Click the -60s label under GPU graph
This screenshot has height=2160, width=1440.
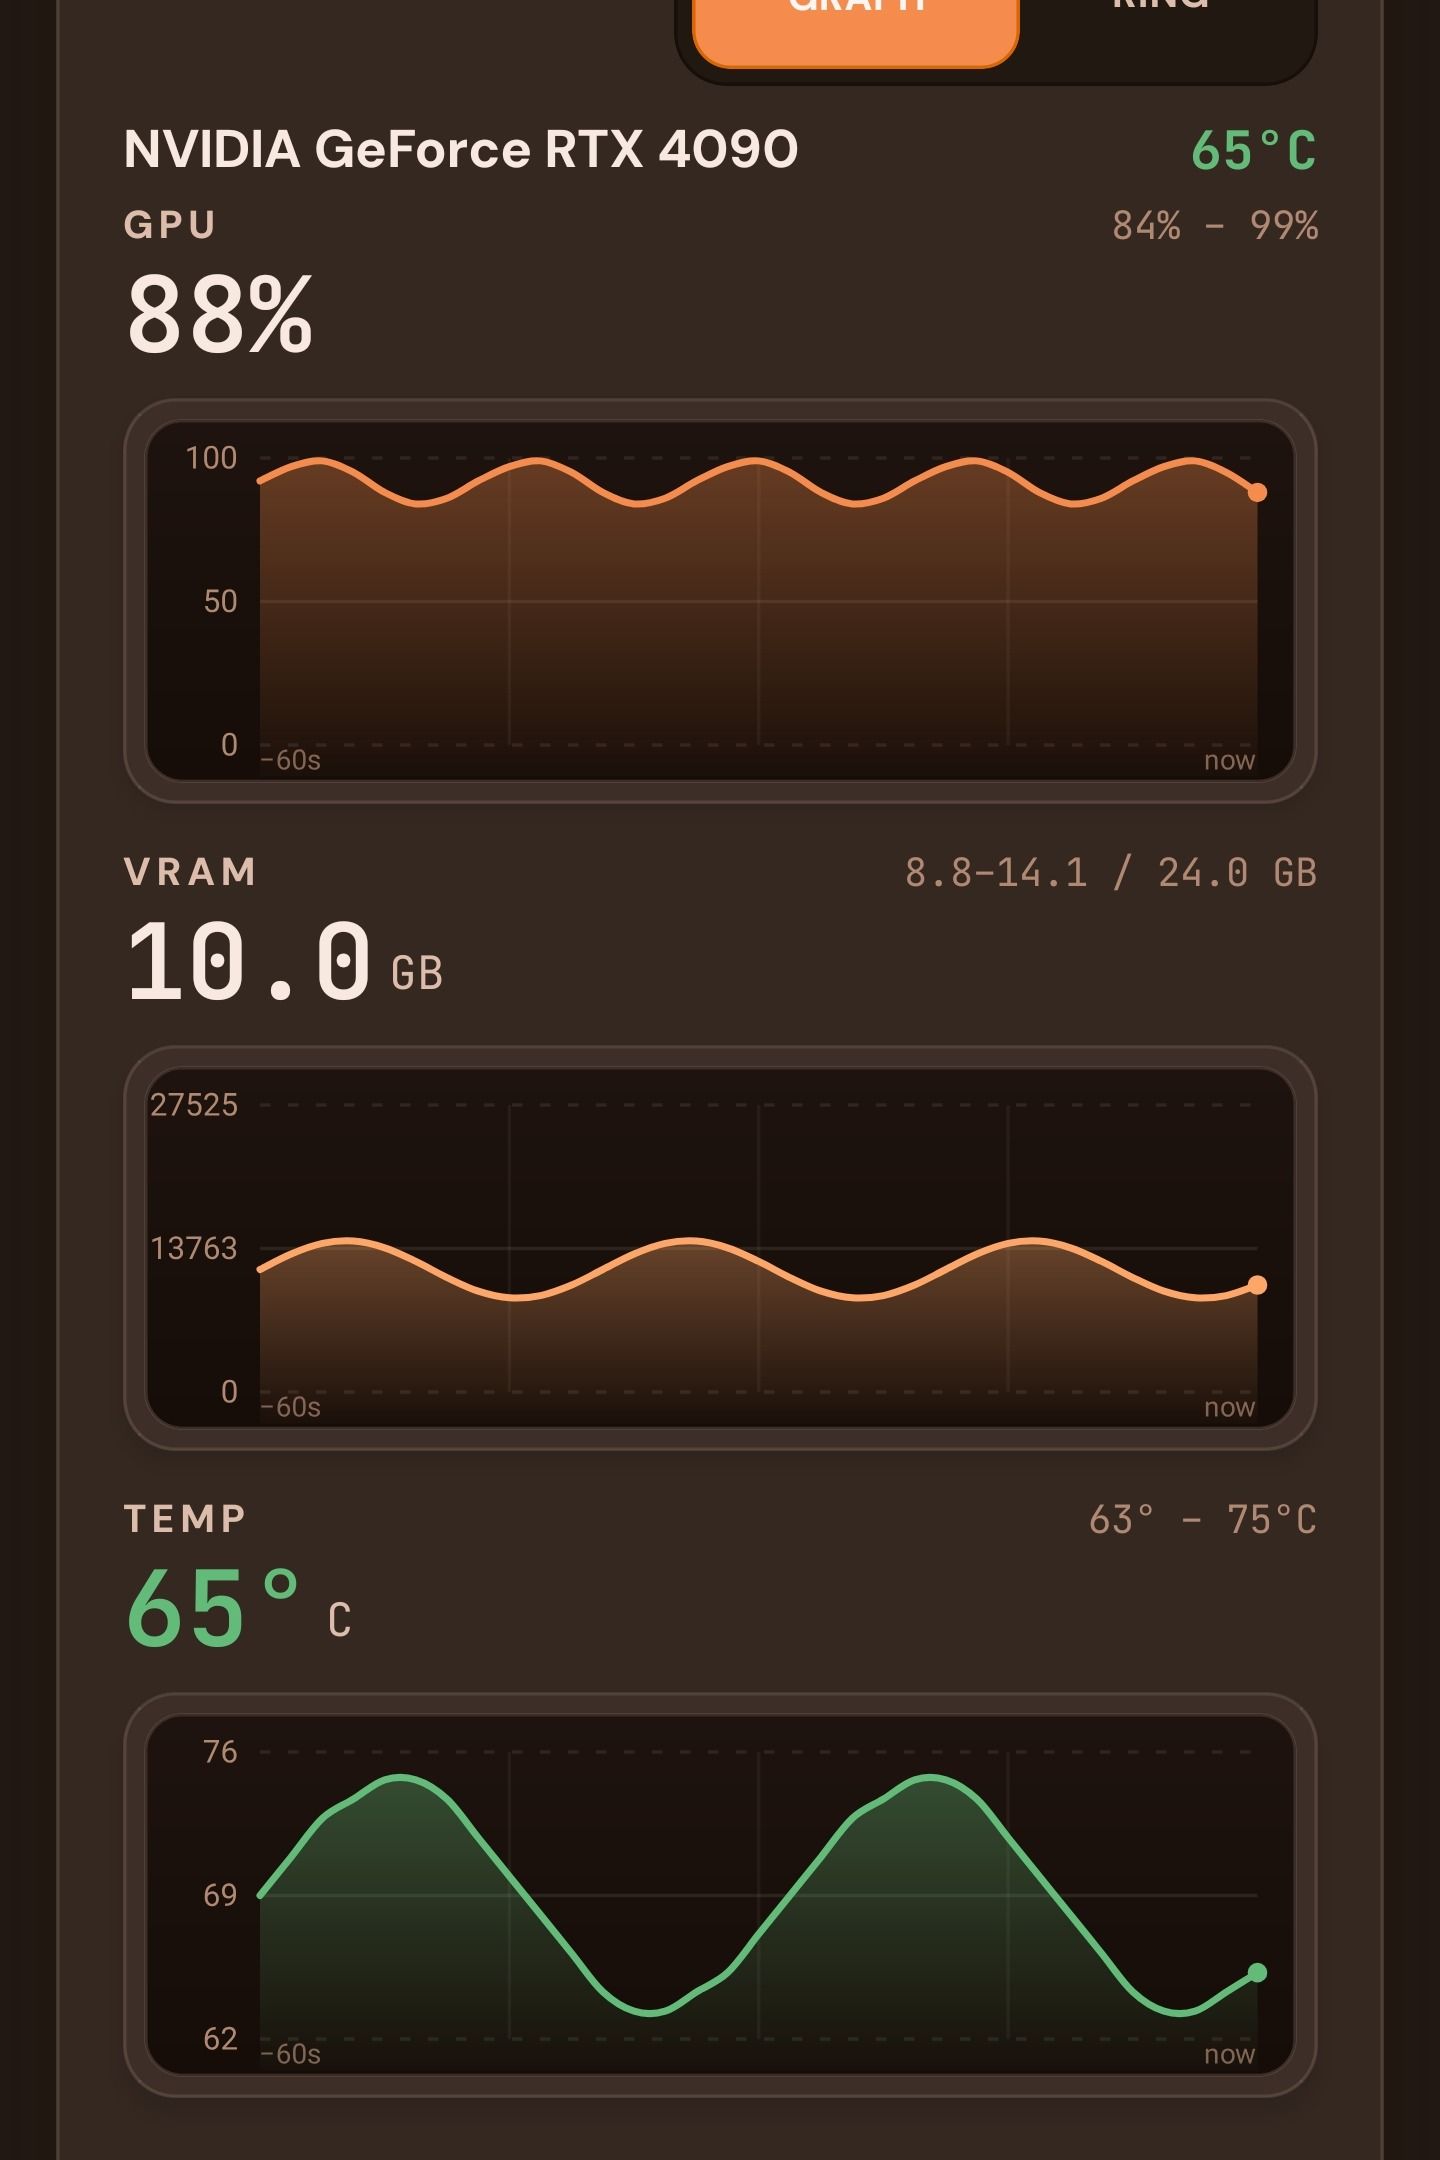click(x=291, y=760)
